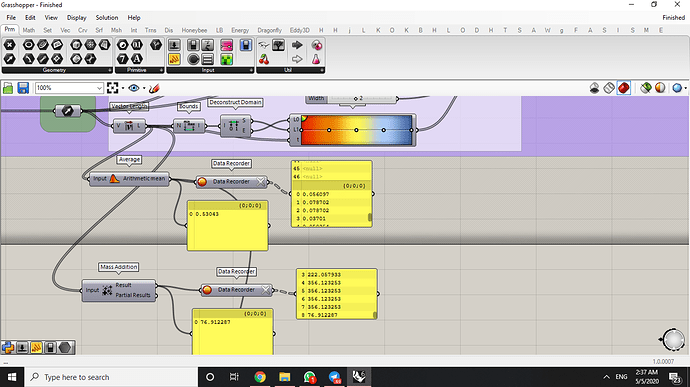This screenshot has width=690, height=387.
Task: Open the File menu
Action: click(x=11, y=18)
